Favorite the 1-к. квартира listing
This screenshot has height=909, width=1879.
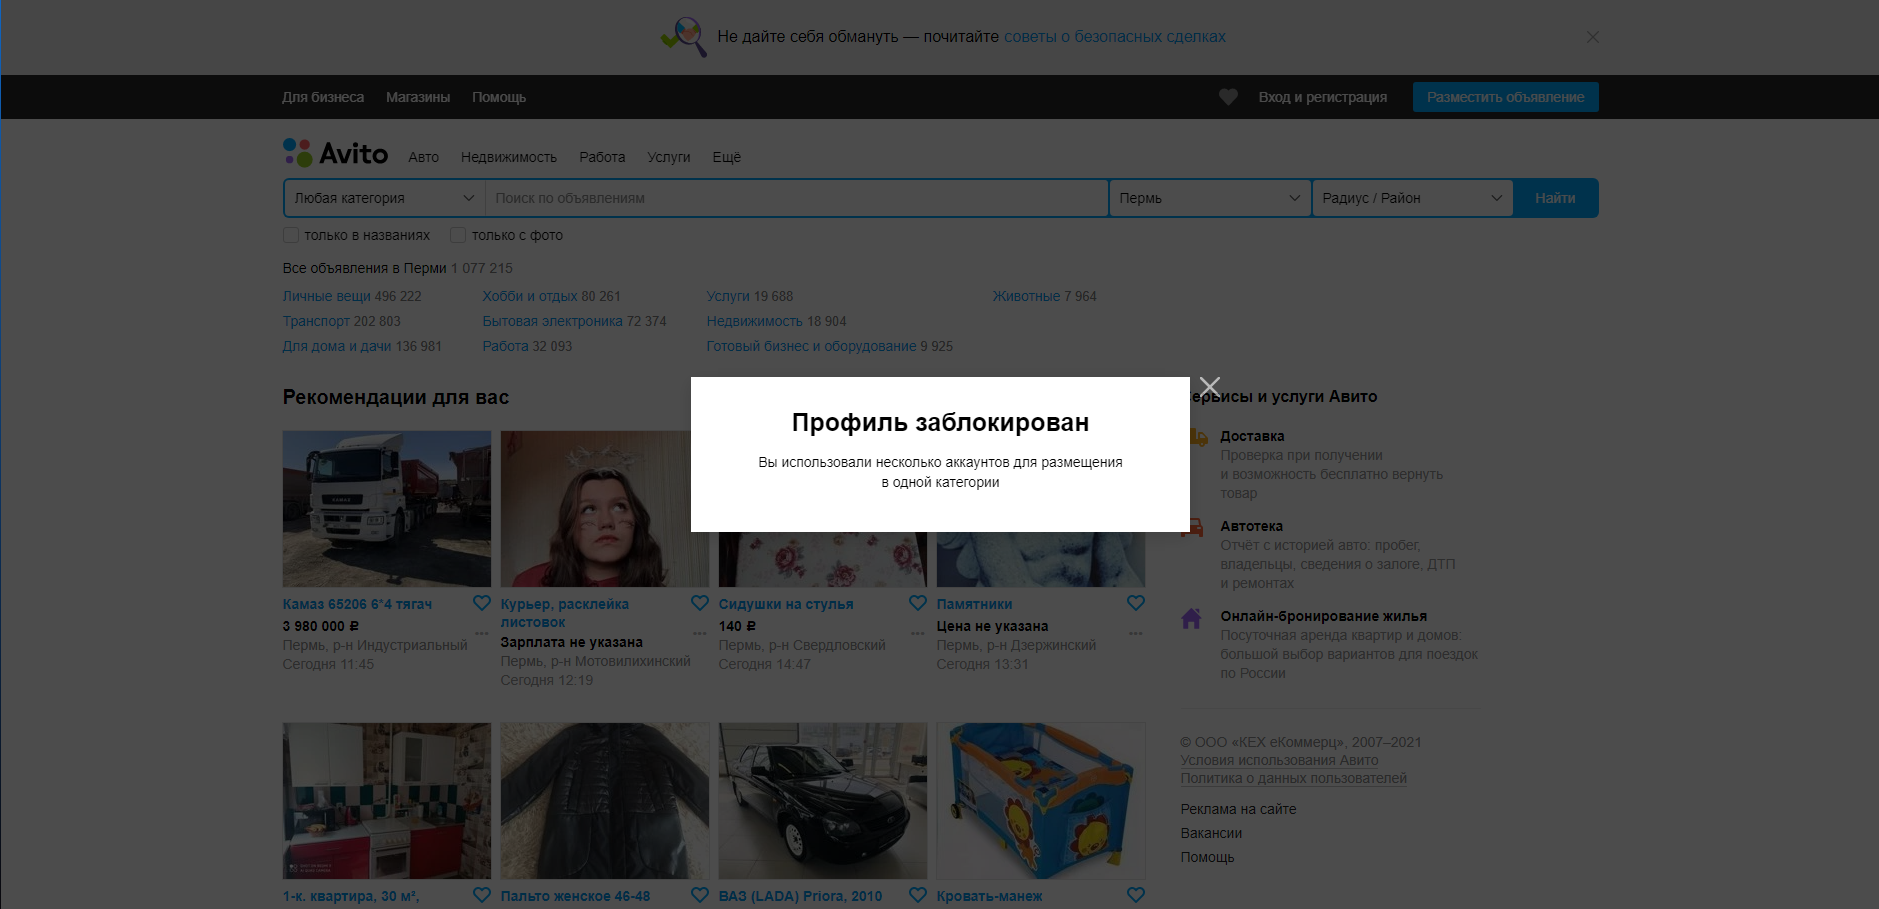(482, 895)
